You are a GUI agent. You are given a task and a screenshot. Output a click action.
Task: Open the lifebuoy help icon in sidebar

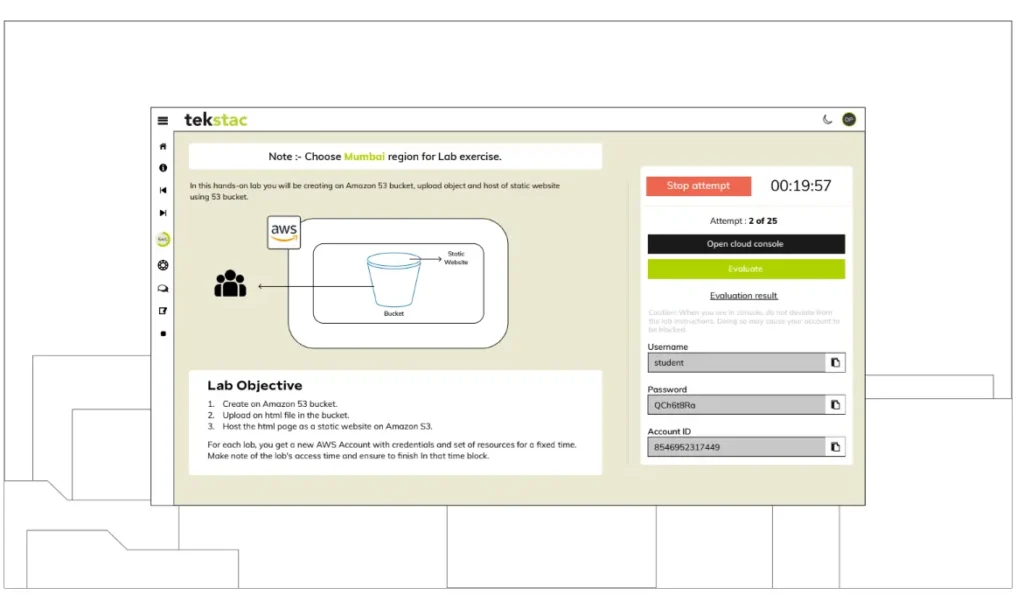(x=163, y=265)
